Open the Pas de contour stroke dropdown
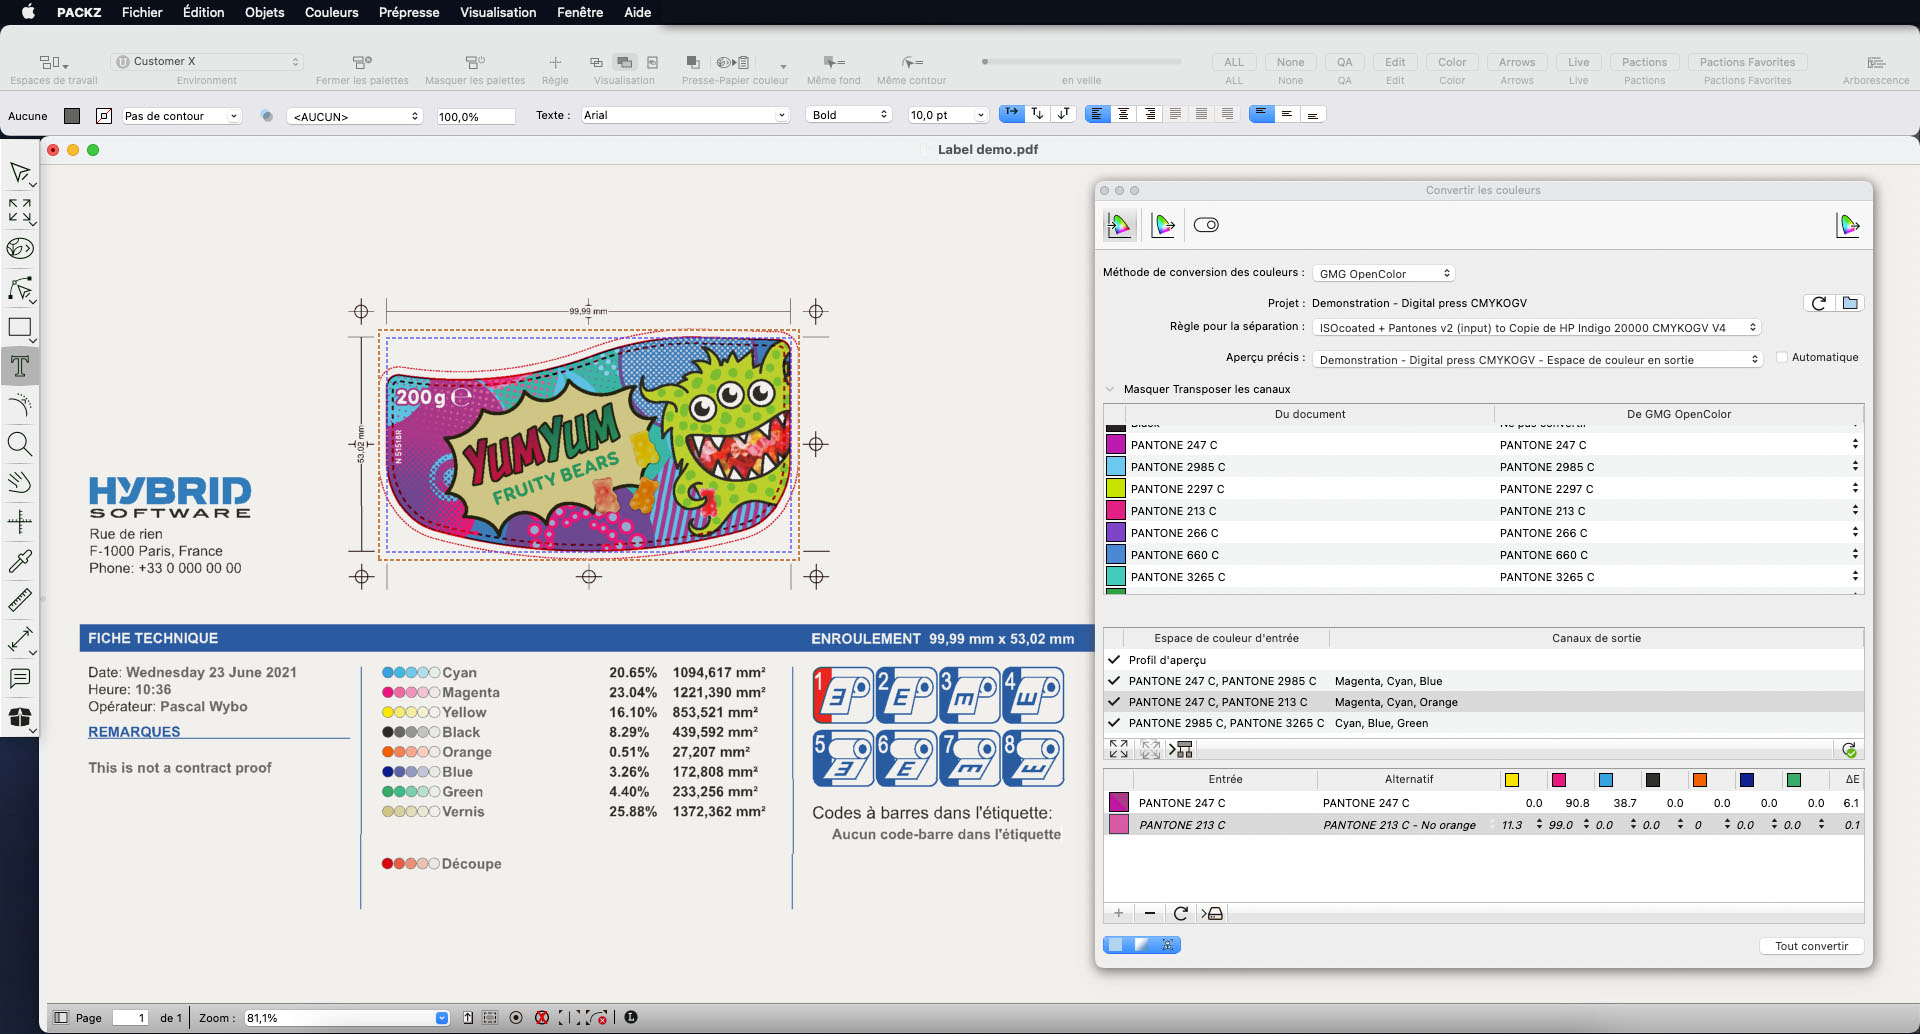1920x1034 pixels. (x=181, y=116)
